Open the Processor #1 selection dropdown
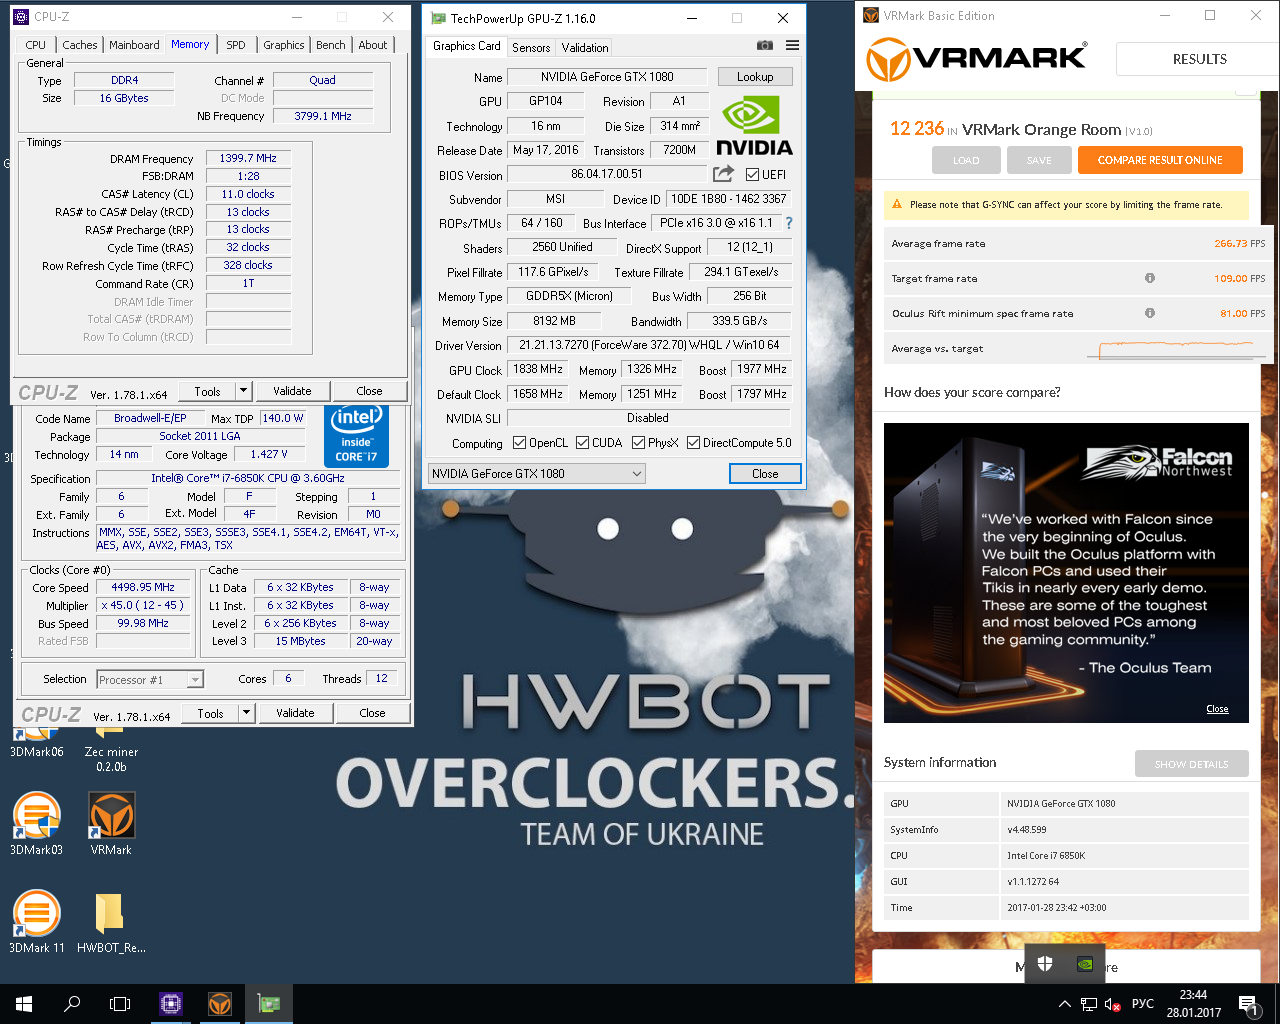1280x1024 pixels. 150,680
